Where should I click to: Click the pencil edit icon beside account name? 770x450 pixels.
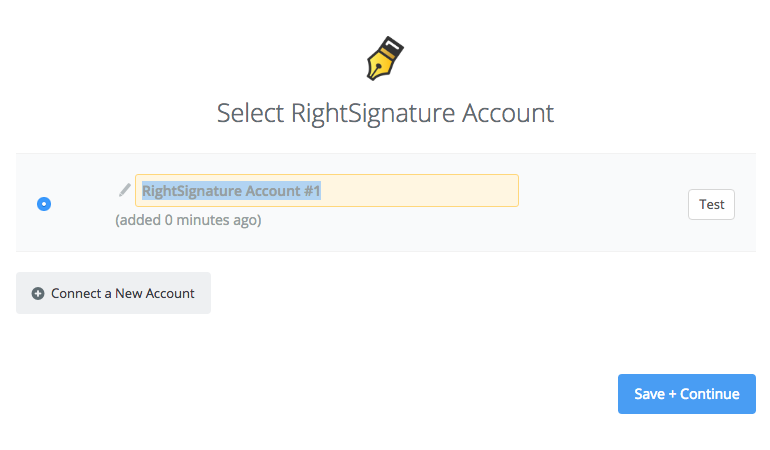tap(125, 190)
